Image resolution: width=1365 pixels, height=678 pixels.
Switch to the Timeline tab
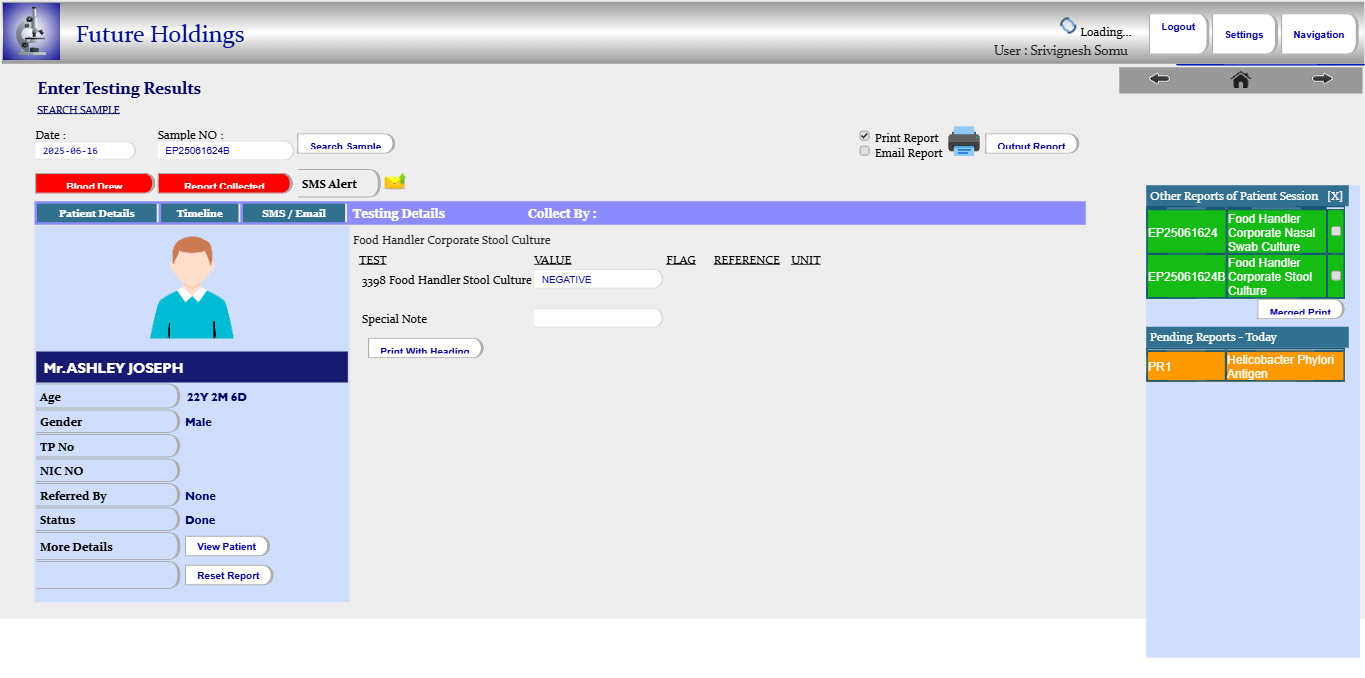(200, 213)
